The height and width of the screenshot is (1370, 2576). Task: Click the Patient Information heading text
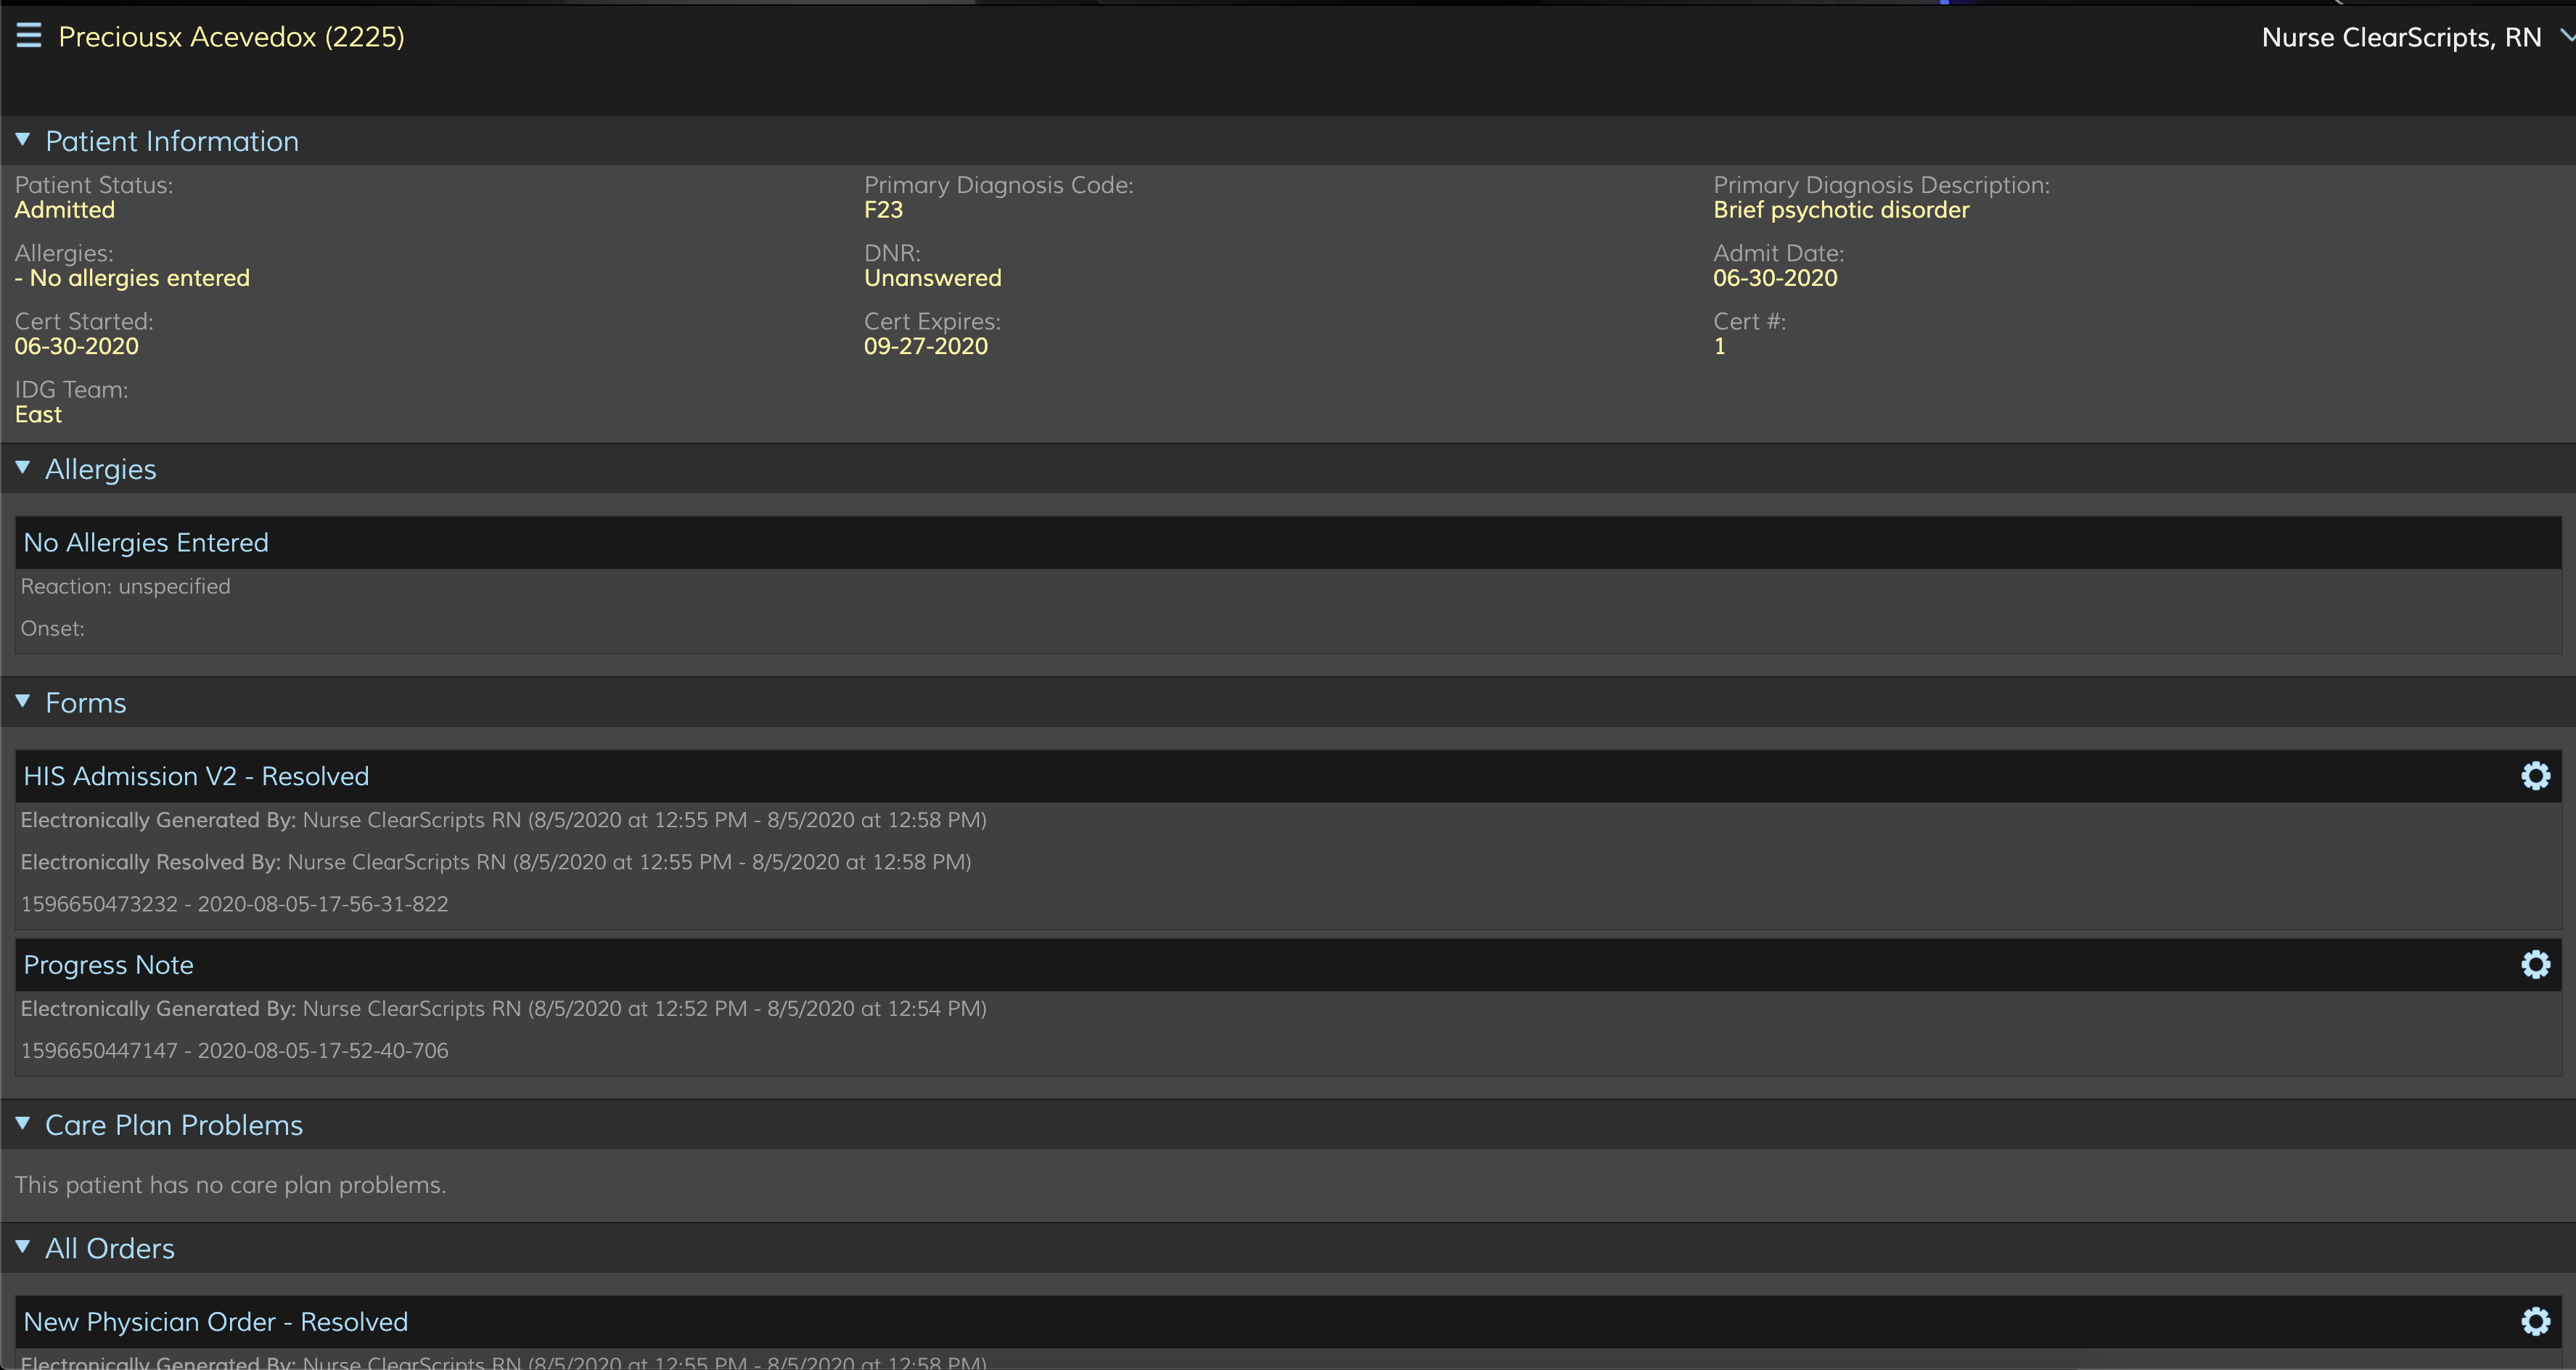pyautogui.click(x=172, y=141)
